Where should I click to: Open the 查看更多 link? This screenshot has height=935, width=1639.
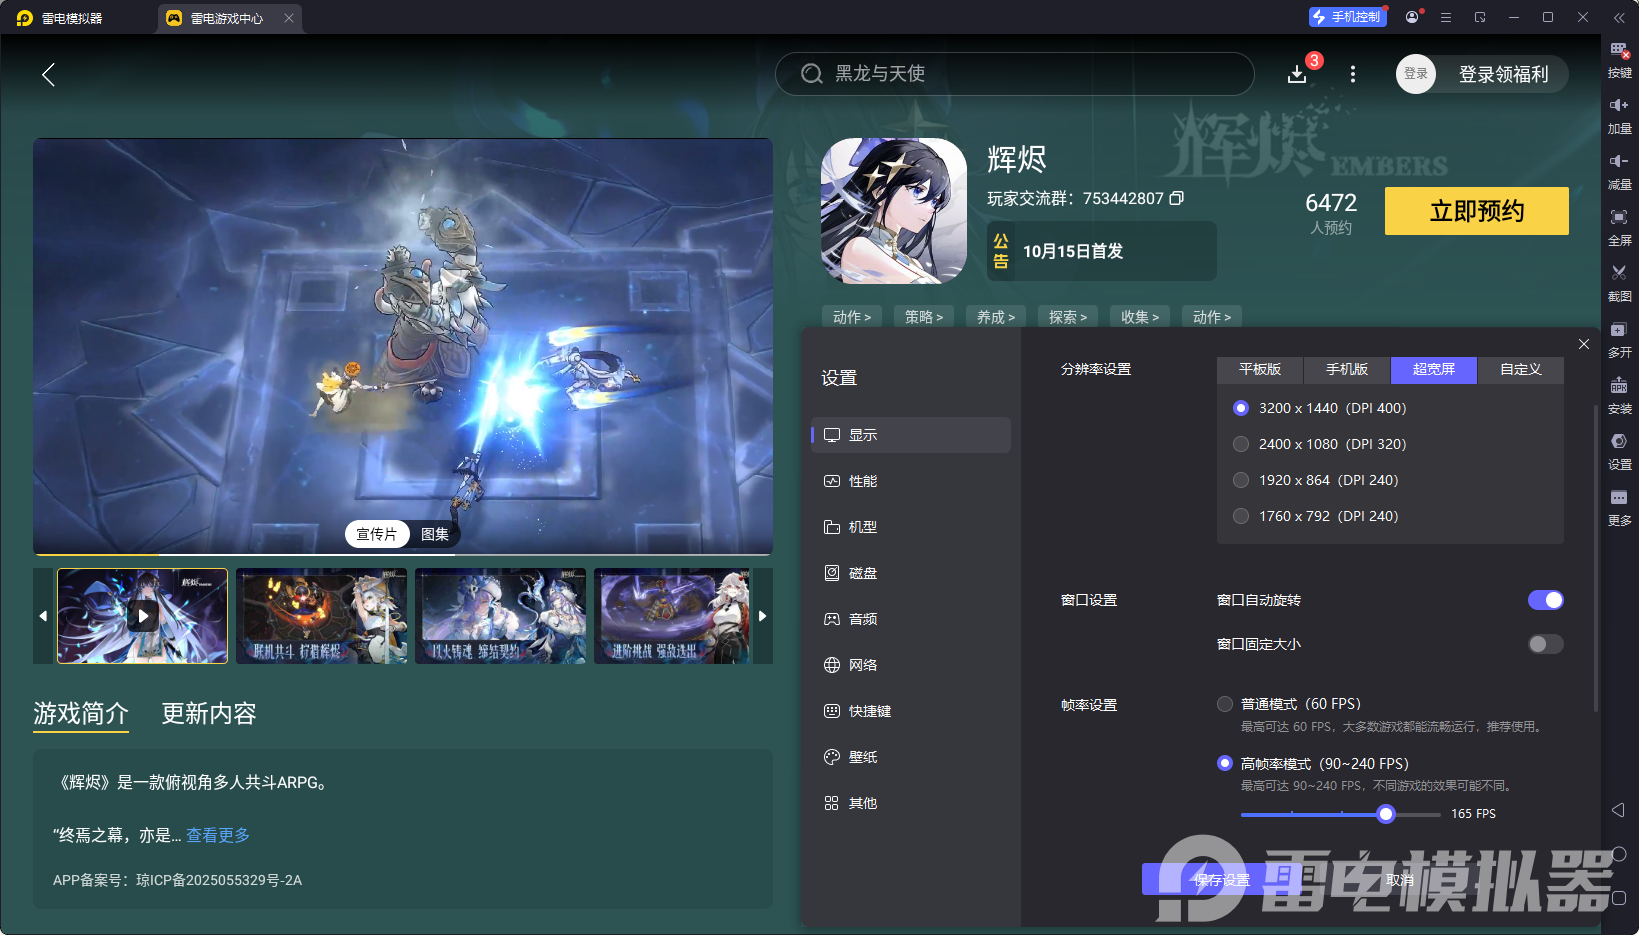pos(218,835)
